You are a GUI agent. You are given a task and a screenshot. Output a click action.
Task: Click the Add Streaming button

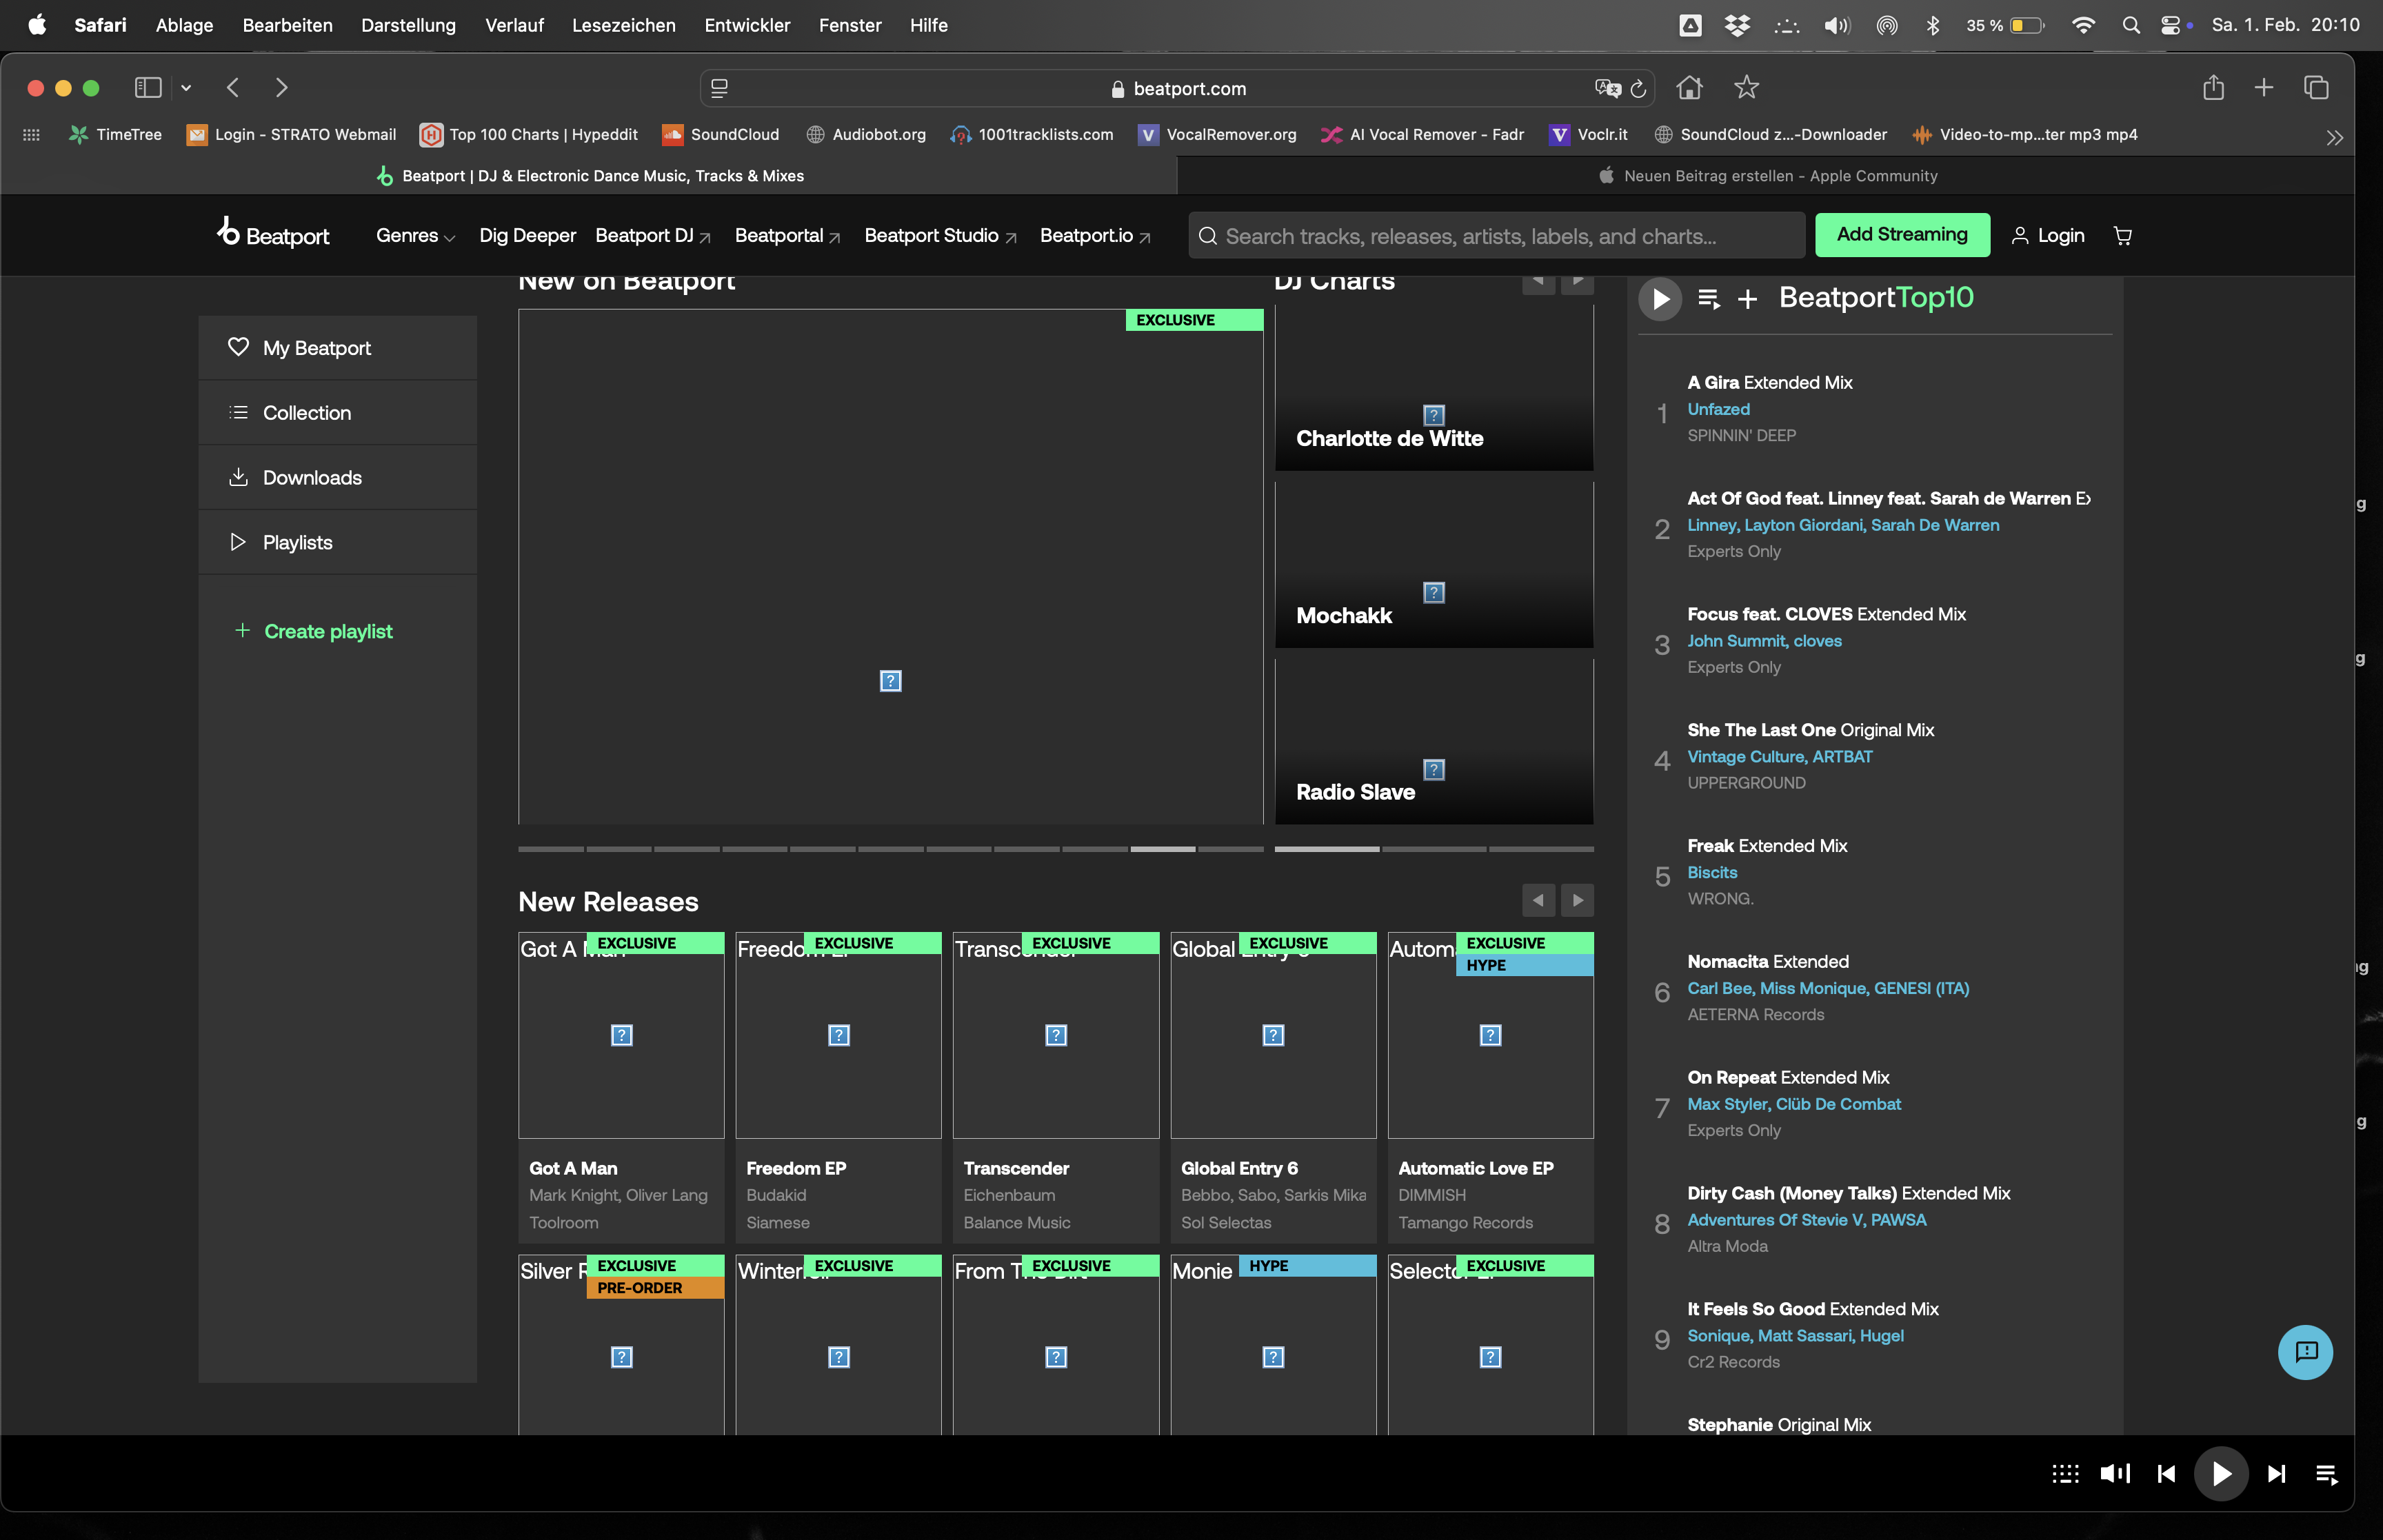coord(1901,235)
